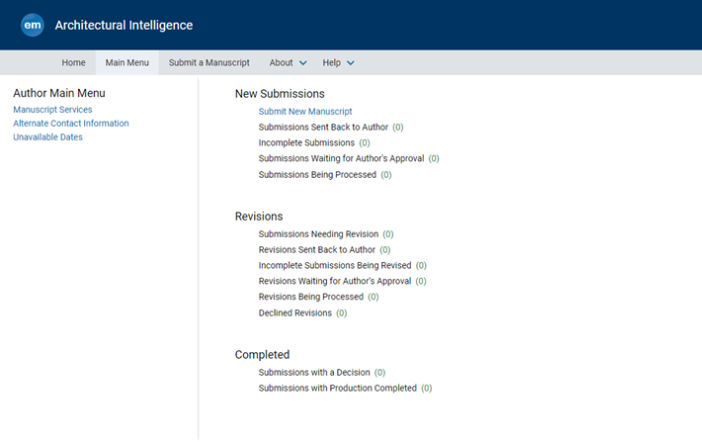Open Declined Revisions
The width and height of the screenshot is (702, 442).
pyautogui.click(x=295, y=313)
